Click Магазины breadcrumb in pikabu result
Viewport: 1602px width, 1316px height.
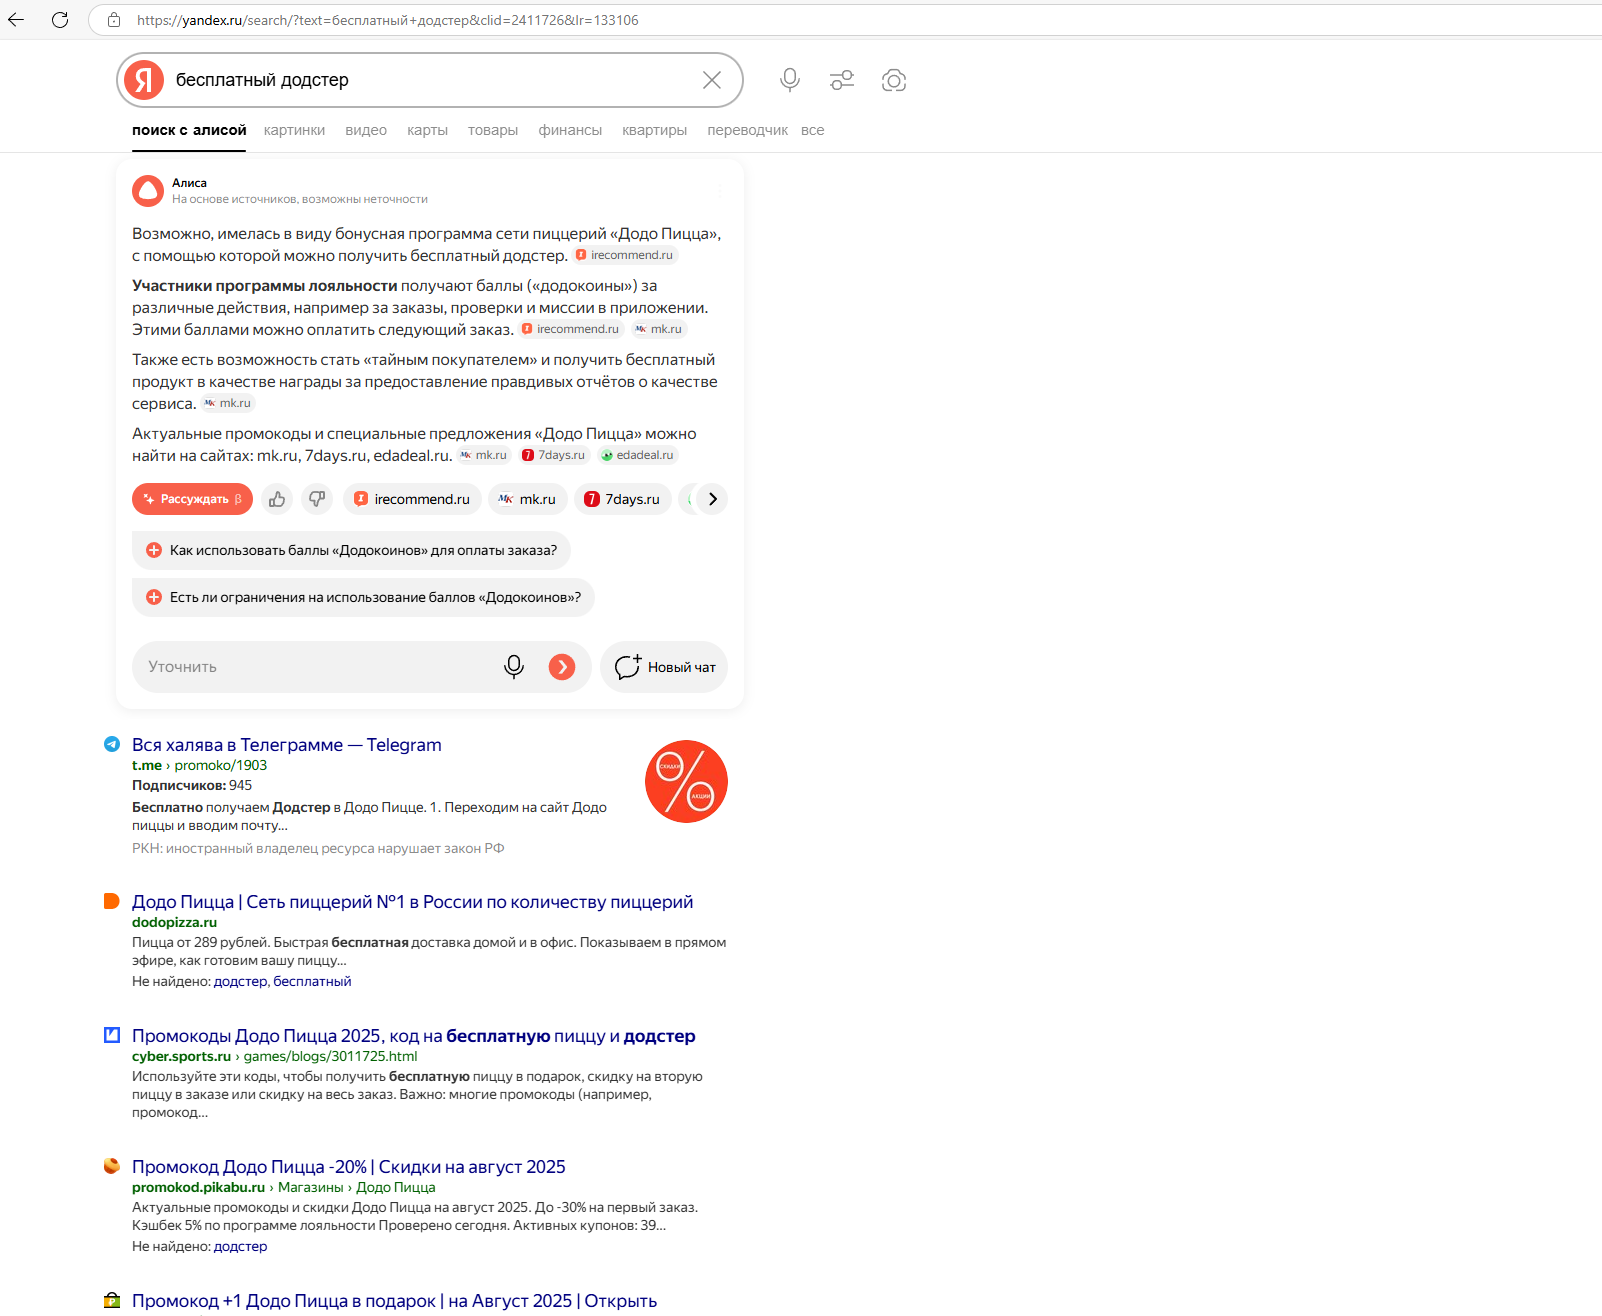(x=310, y=1187)
